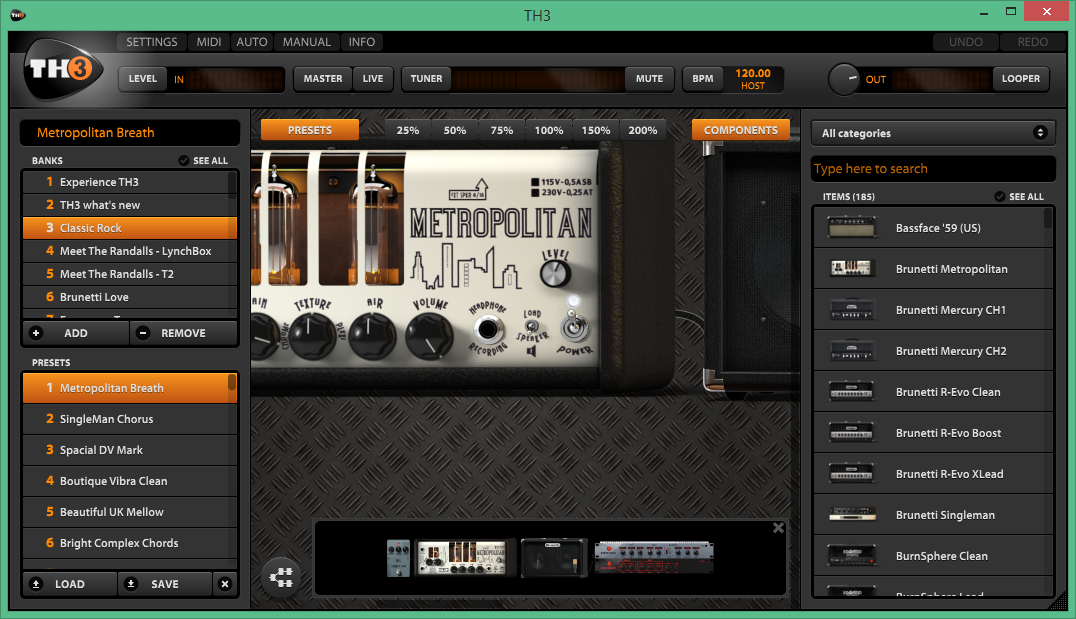Image resolution: width=1076 pixels, height=619 pixels.
Task: Toggle the LOOPER
Action: pos(1020,79)
